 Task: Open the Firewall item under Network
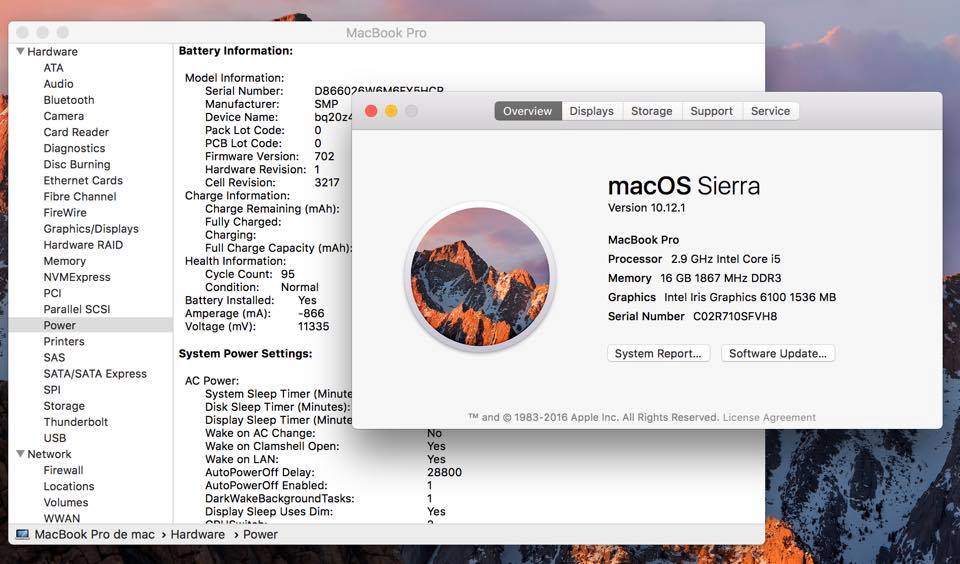pos(63,470)
